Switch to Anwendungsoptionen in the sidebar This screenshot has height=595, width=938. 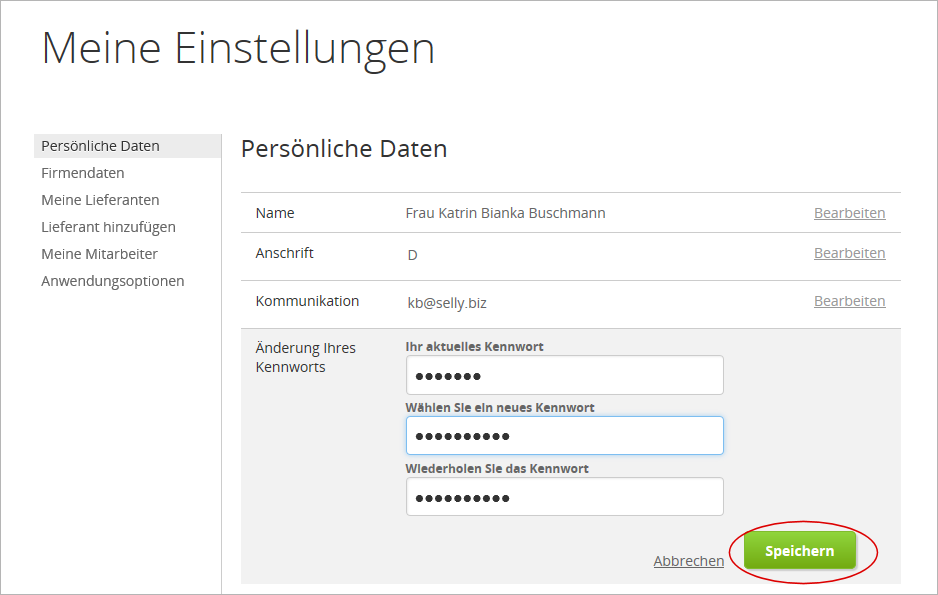pos(113,281)
